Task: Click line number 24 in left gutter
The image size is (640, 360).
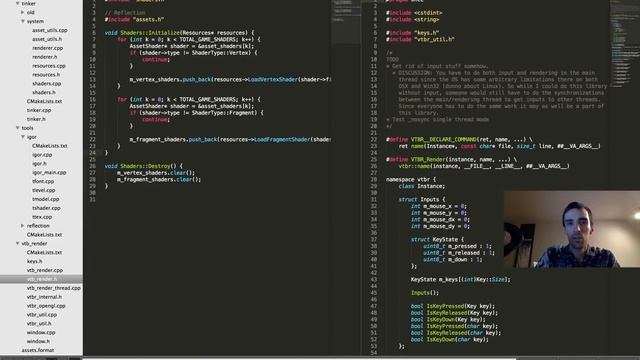Action: [x=93, y=153]
